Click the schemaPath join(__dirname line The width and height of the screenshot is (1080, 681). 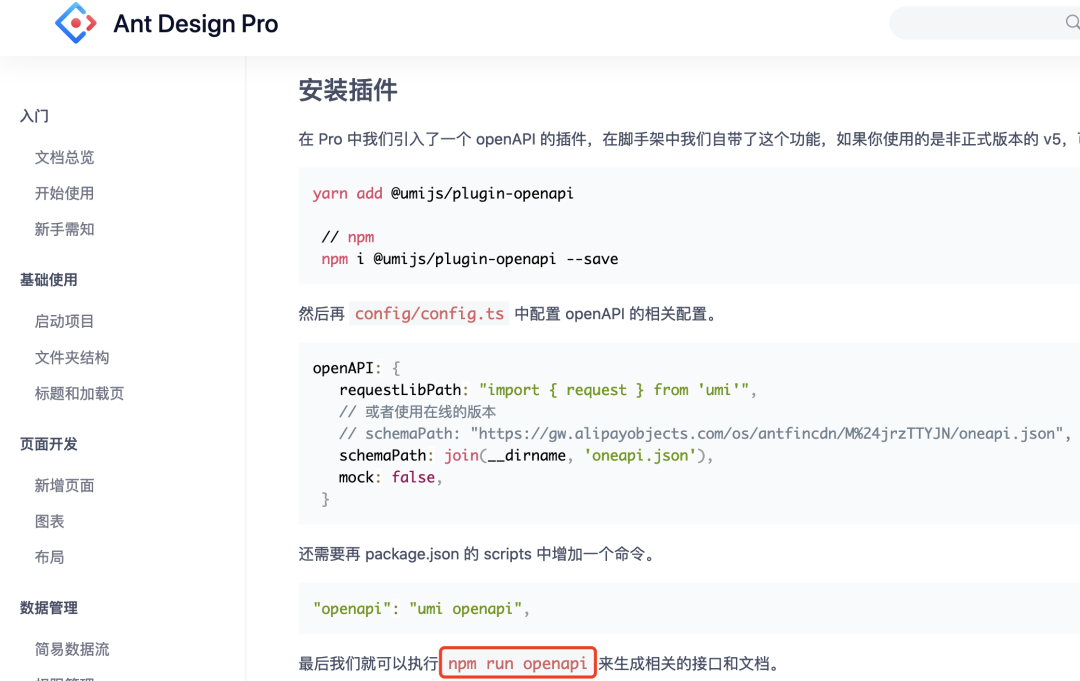point(526,456)
